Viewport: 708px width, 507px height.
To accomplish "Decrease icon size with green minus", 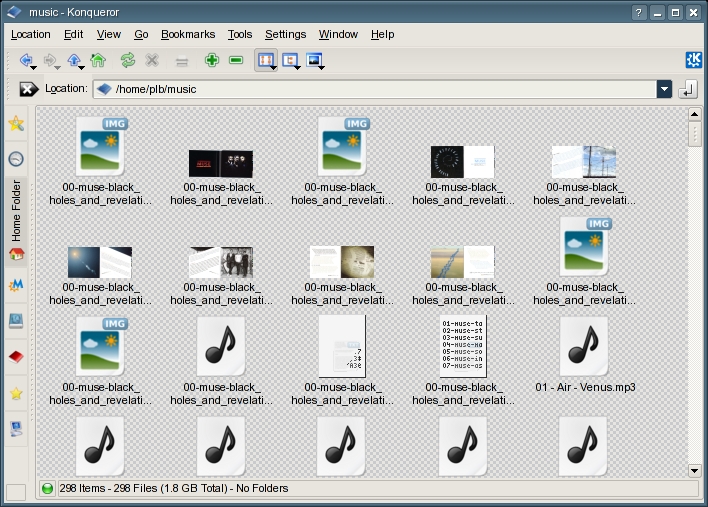I will tap(236, 60).
